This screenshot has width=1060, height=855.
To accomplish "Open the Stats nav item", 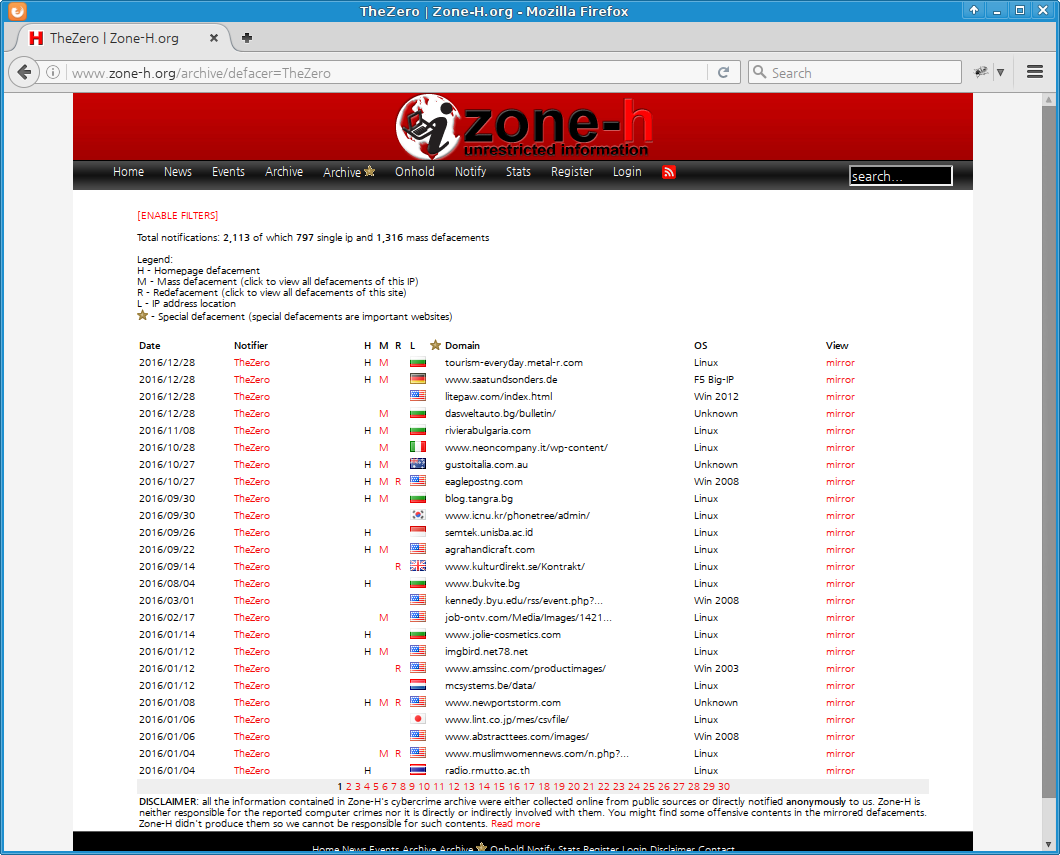I will coord(519,172).
